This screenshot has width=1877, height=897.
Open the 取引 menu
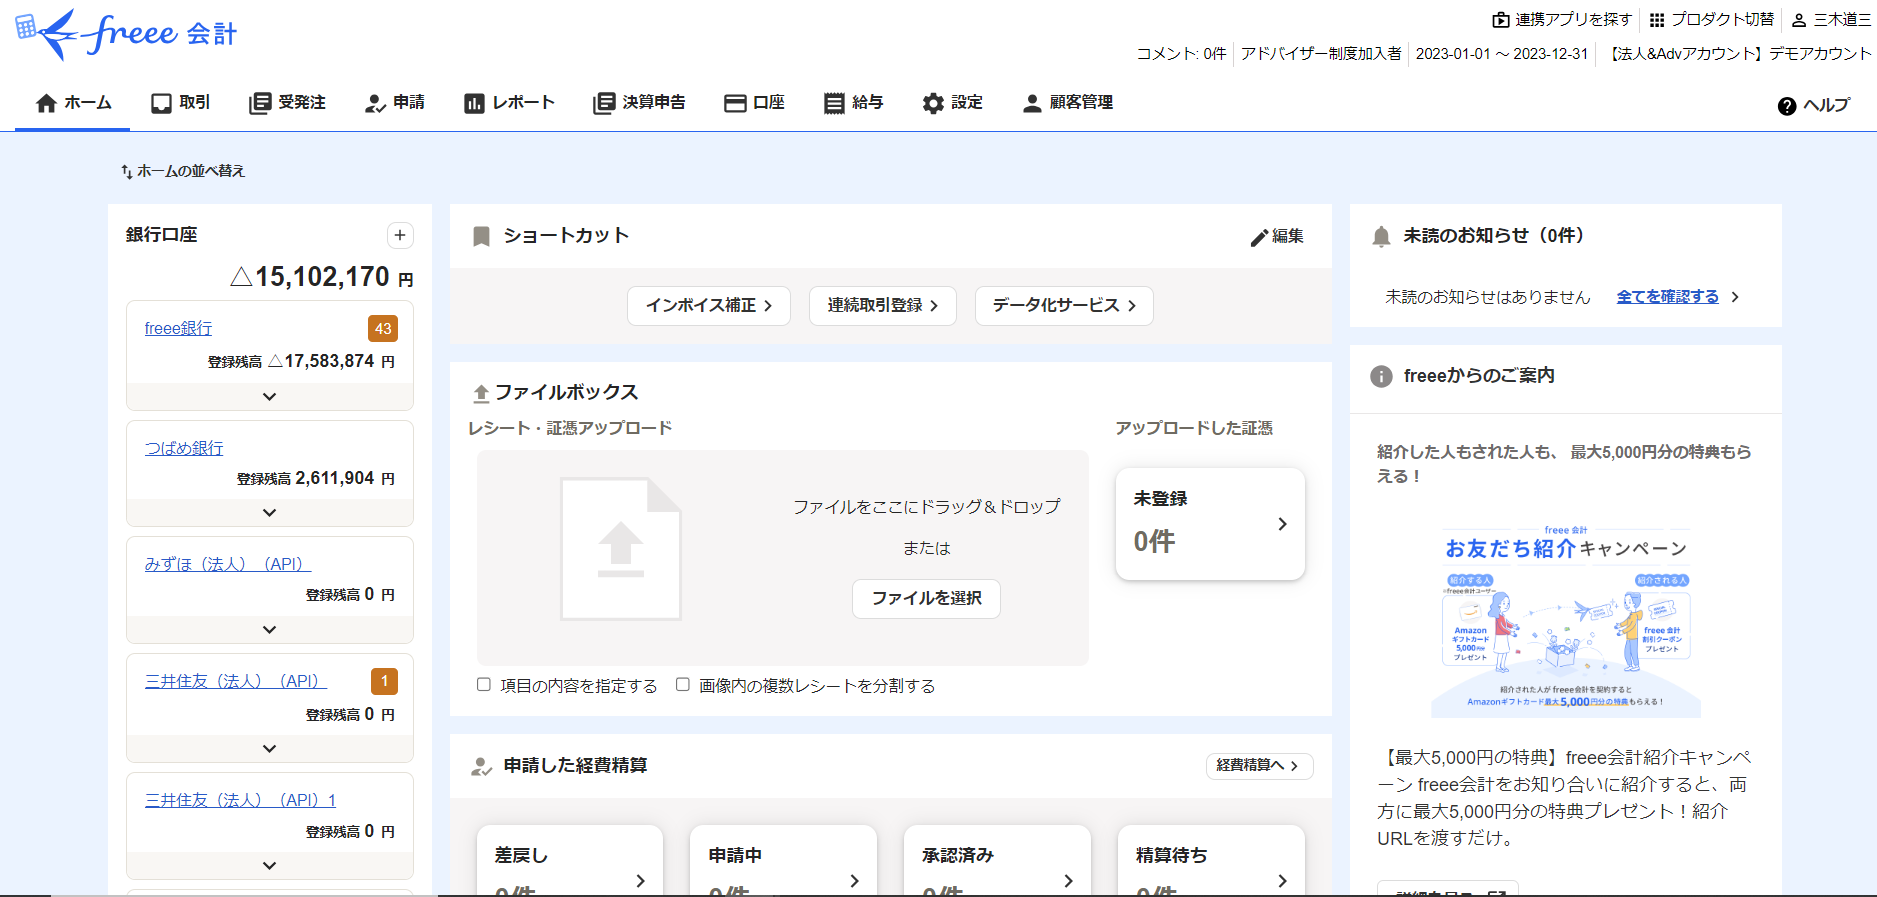point(180,103)
